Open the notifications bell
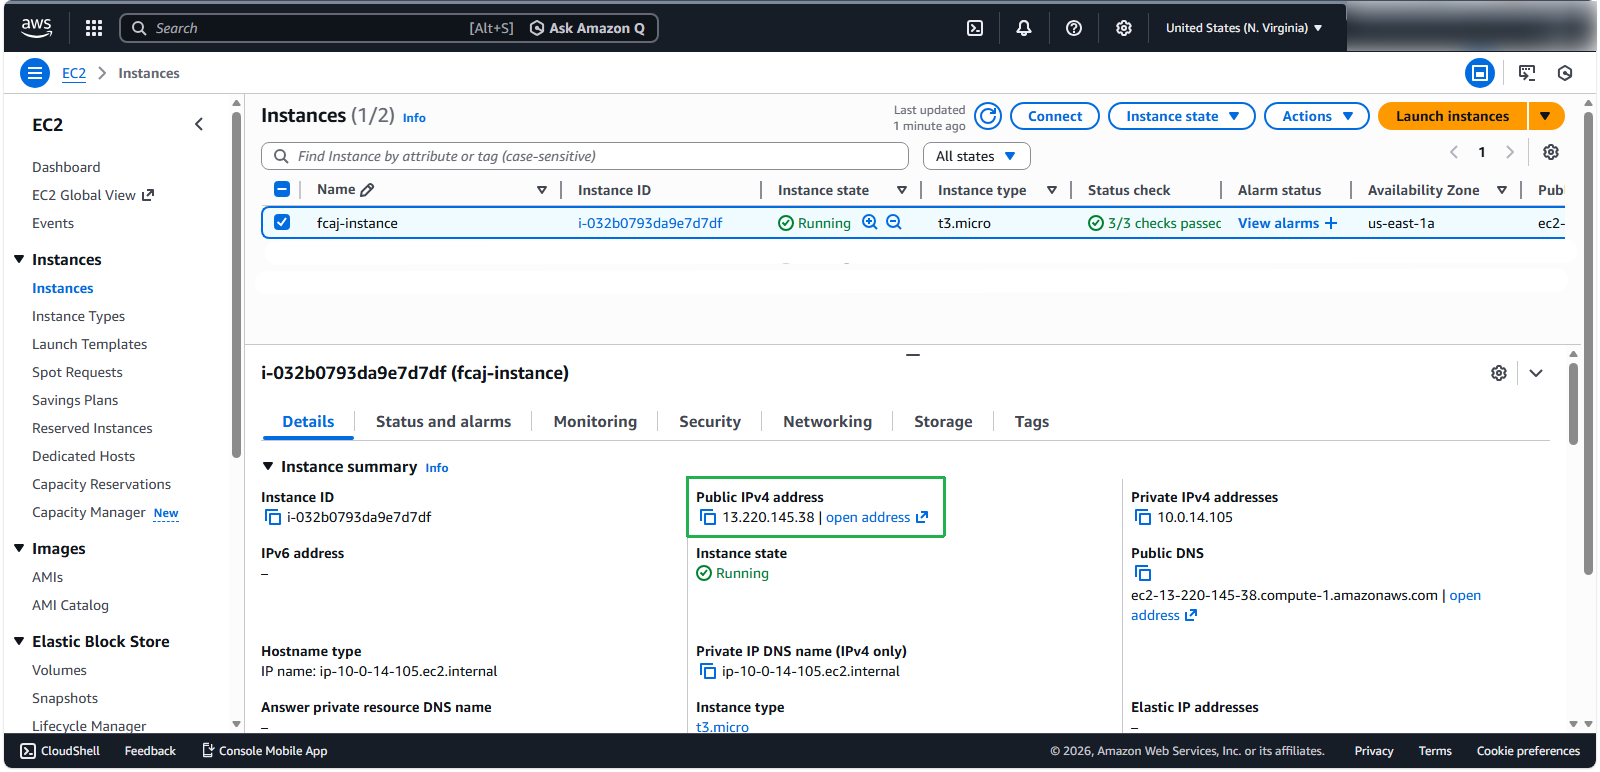Image resolution: width=1600 pixels, height=772 pixels. click(x=1024, y=28)
